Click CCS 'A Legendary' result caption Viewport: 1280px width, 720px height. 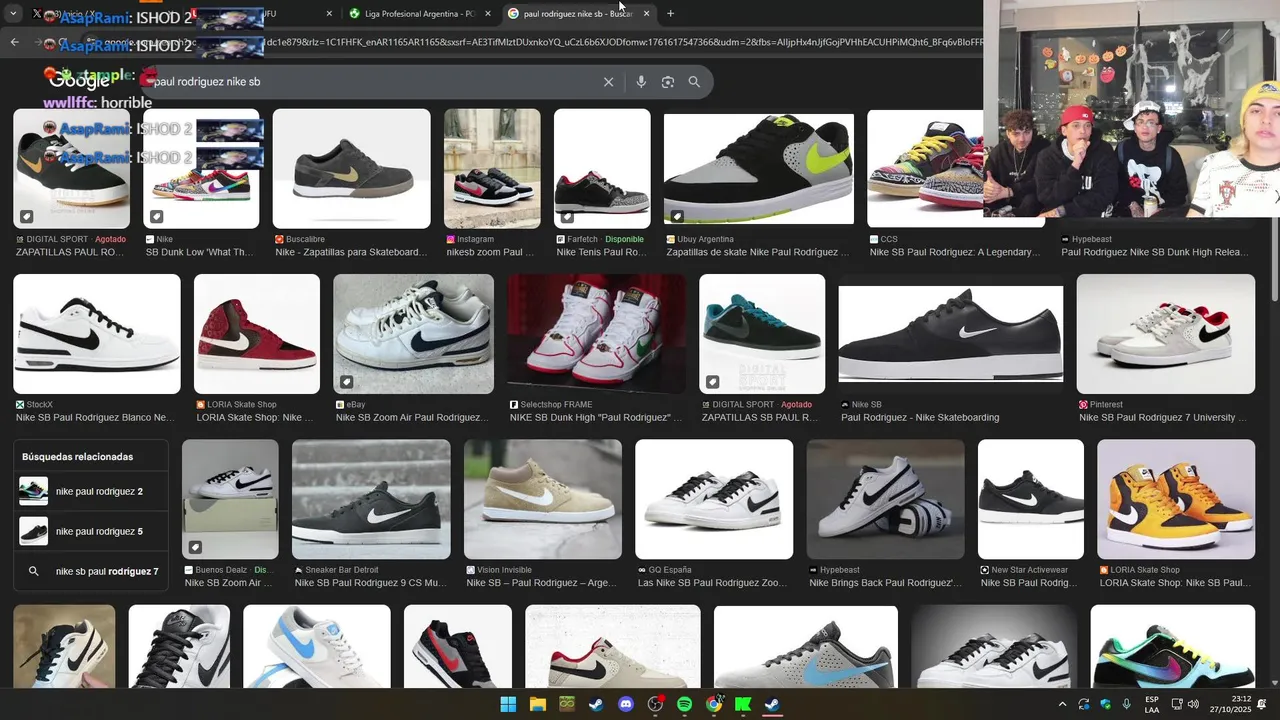pos(955,252)
